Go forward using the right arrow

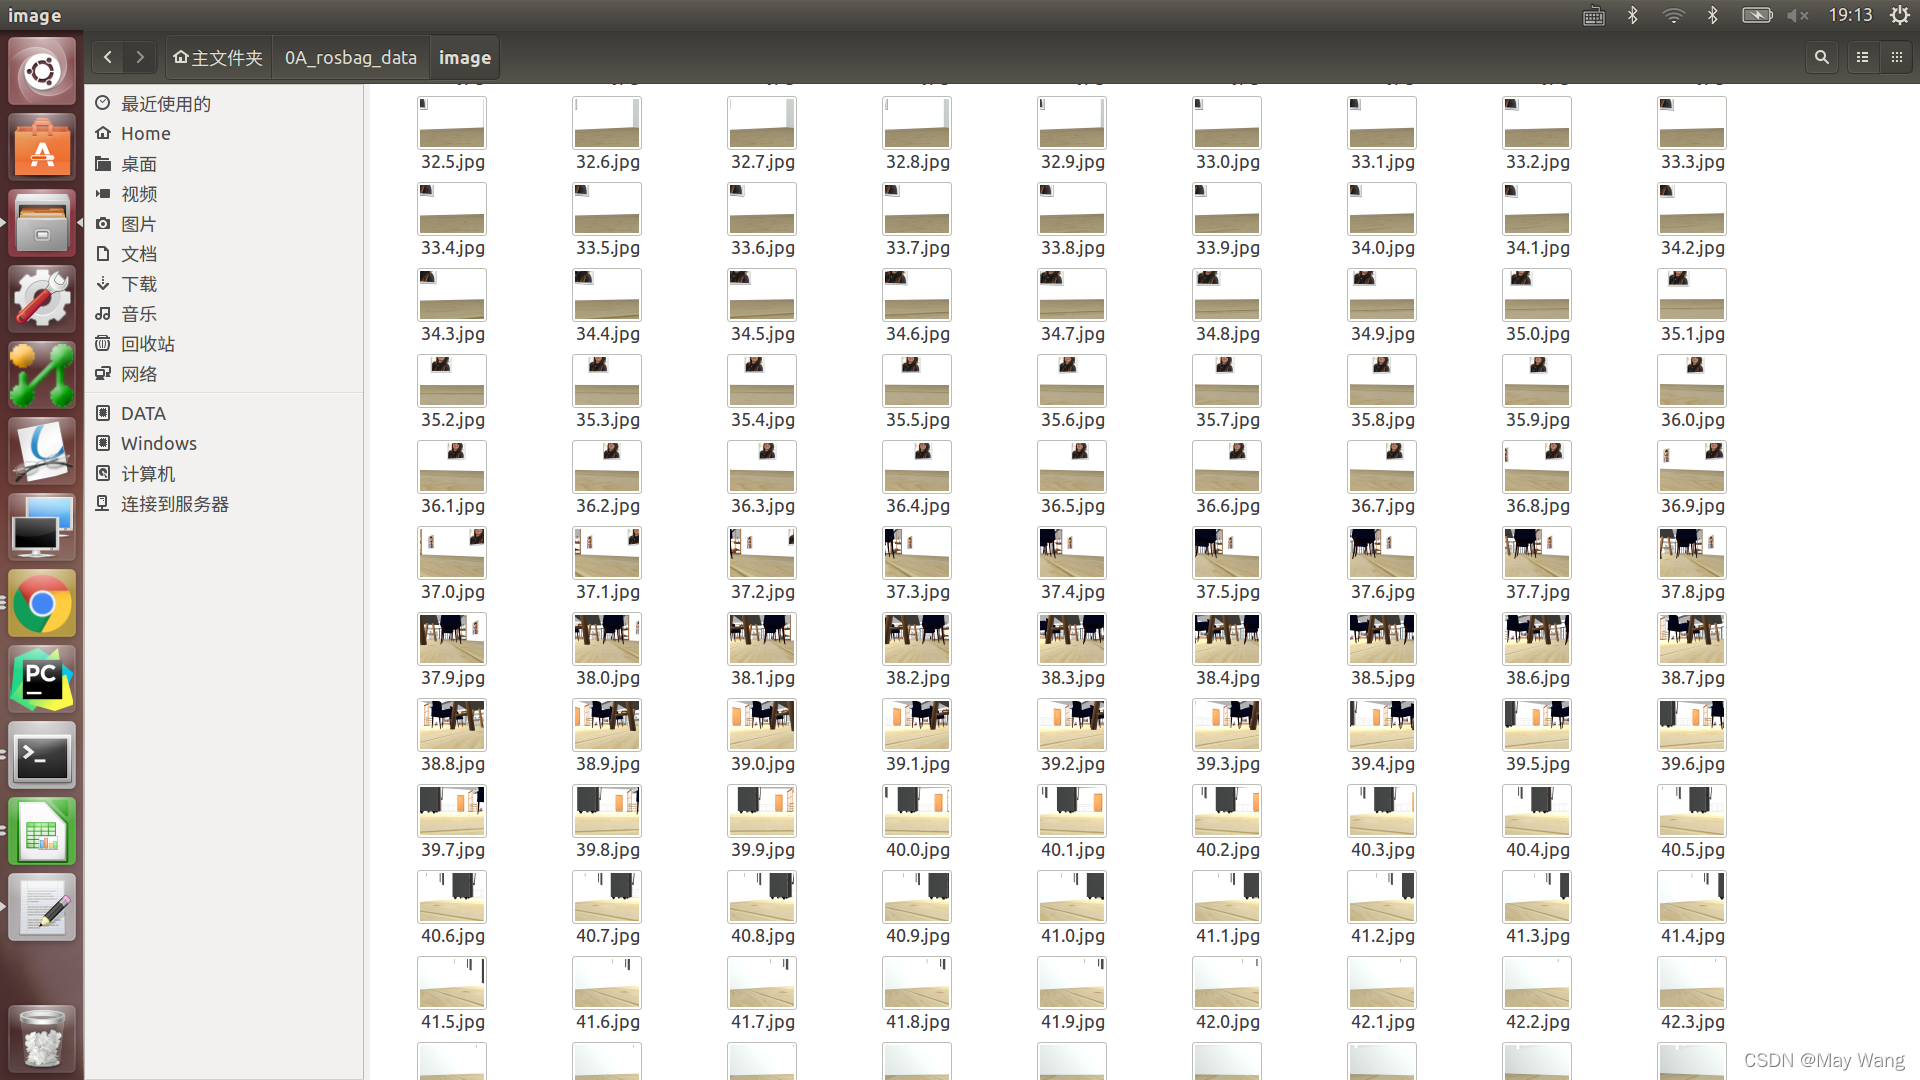point(140,58)
